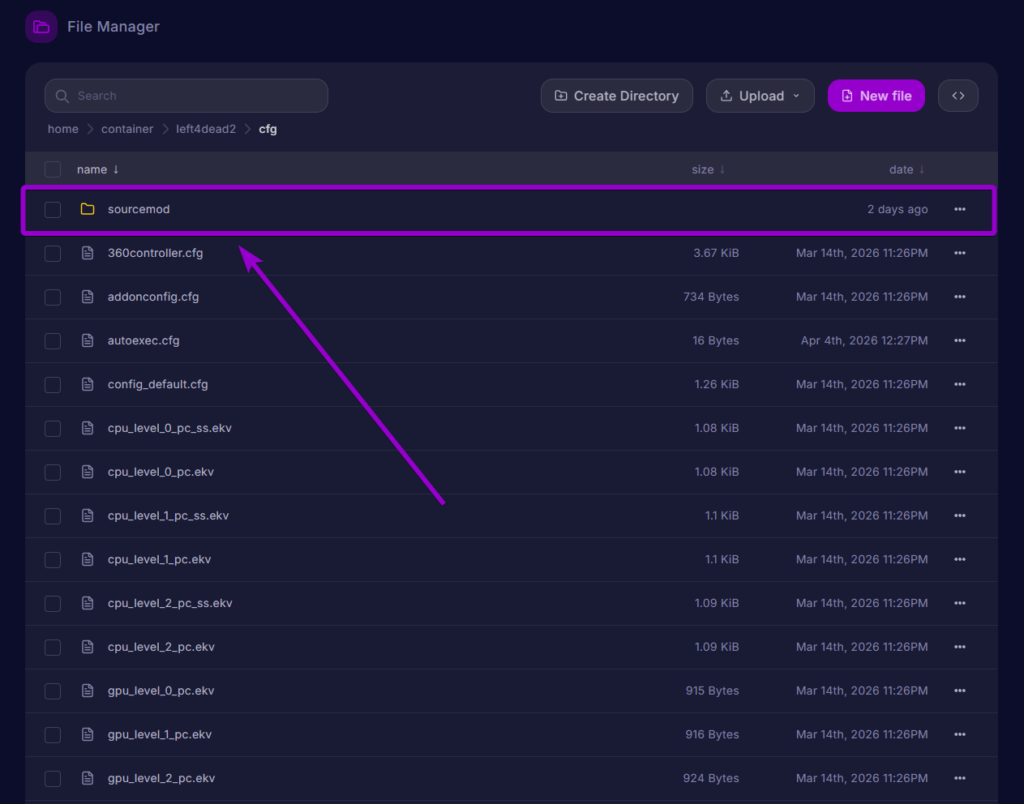This screenshot has height=804, width=1024.
Task: Click the document icon beside autoexec.cfg
Action: pos(86,340)
